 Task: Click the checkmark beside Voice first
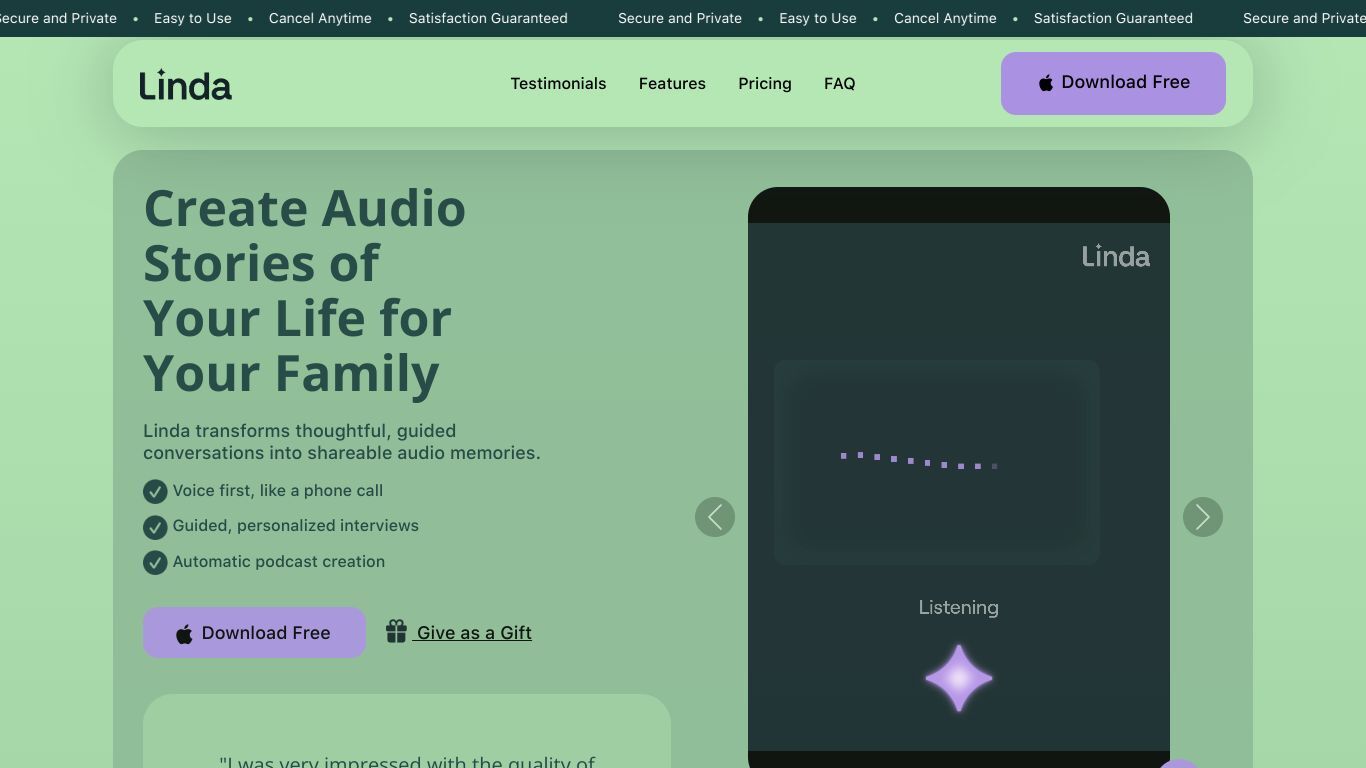pos(155,491)
